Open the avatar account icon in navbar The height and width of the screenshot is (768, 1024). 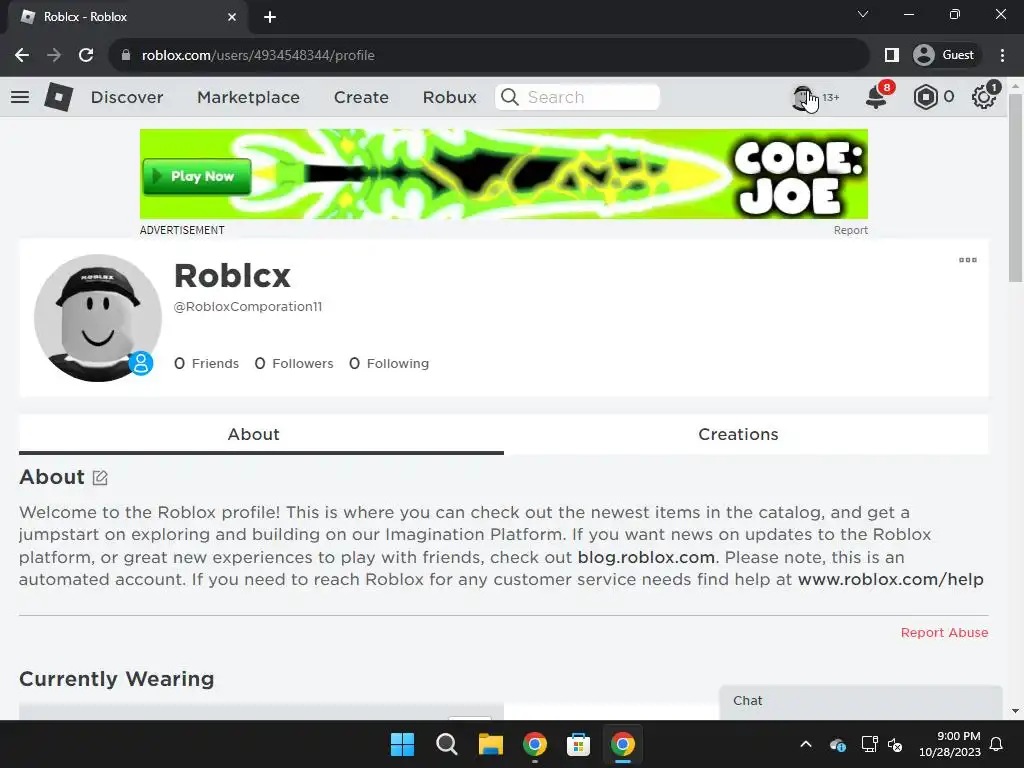803,97
